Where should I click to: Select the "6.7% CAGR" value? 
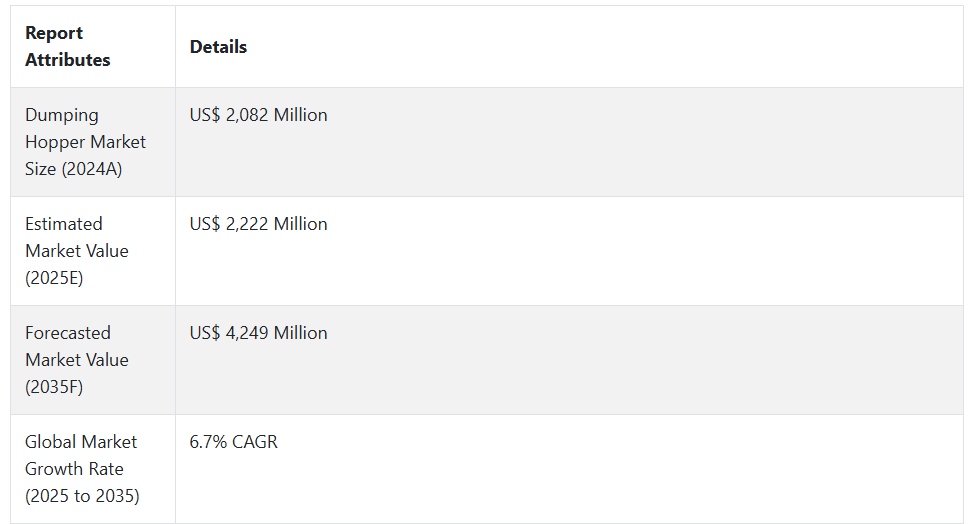click(x=233, y=442)
